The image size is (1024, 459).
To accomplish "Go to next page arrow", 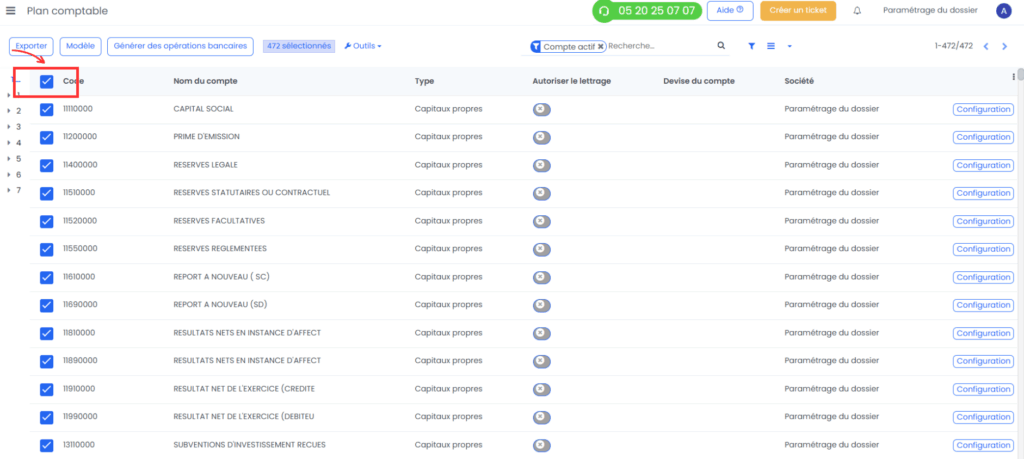I will pos(1004,46).
